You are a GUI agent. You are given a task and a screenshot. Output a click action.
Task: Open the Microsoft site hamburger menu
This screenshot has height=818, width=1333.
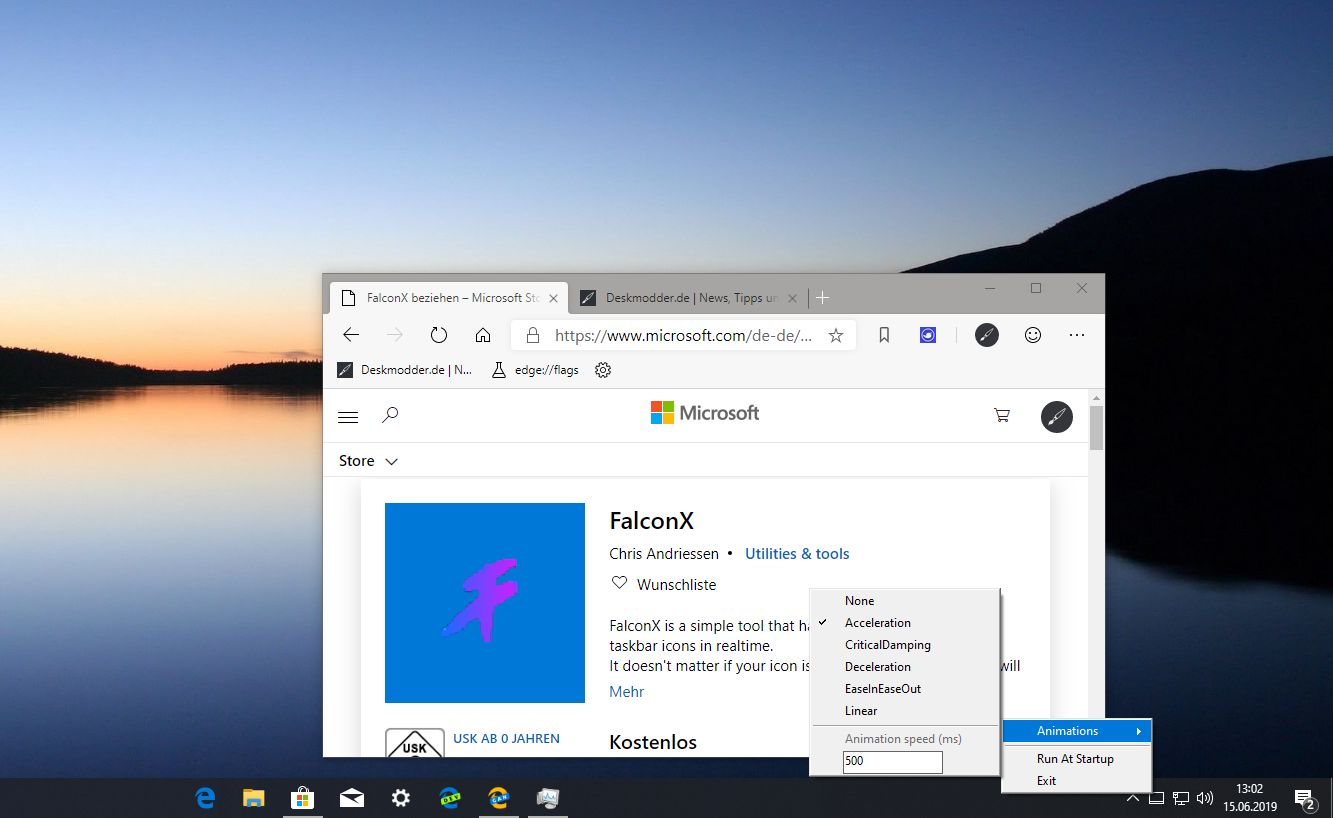point(348,417)
